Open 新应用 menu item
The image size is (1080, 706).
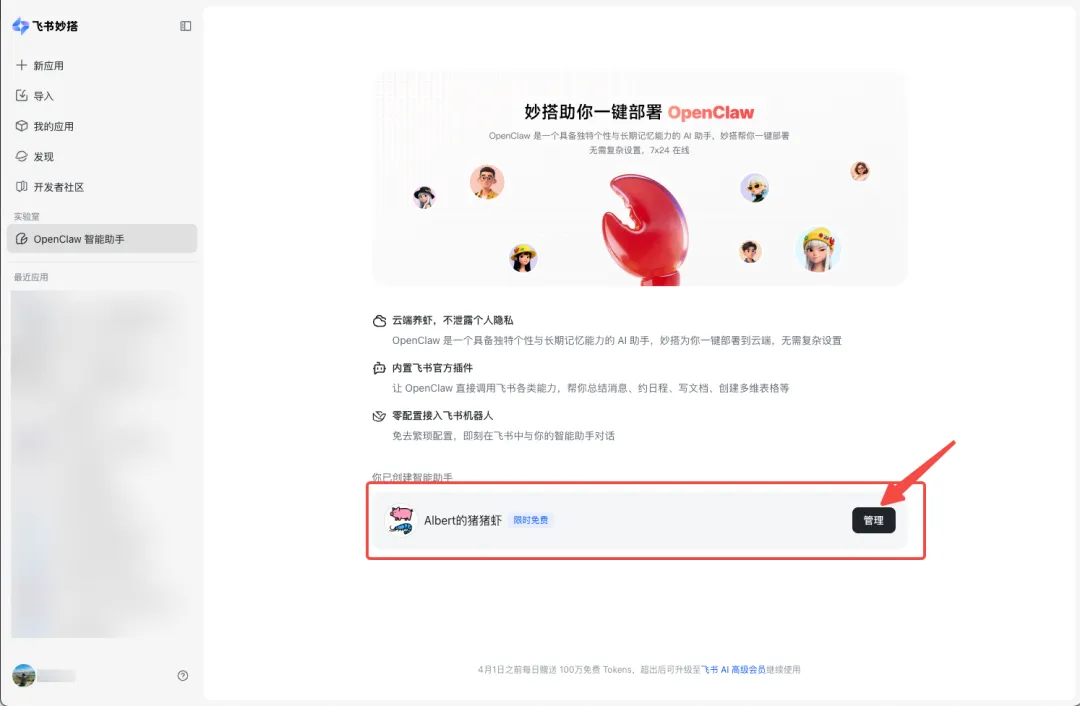pyautogui.click(x=102, y=65)
